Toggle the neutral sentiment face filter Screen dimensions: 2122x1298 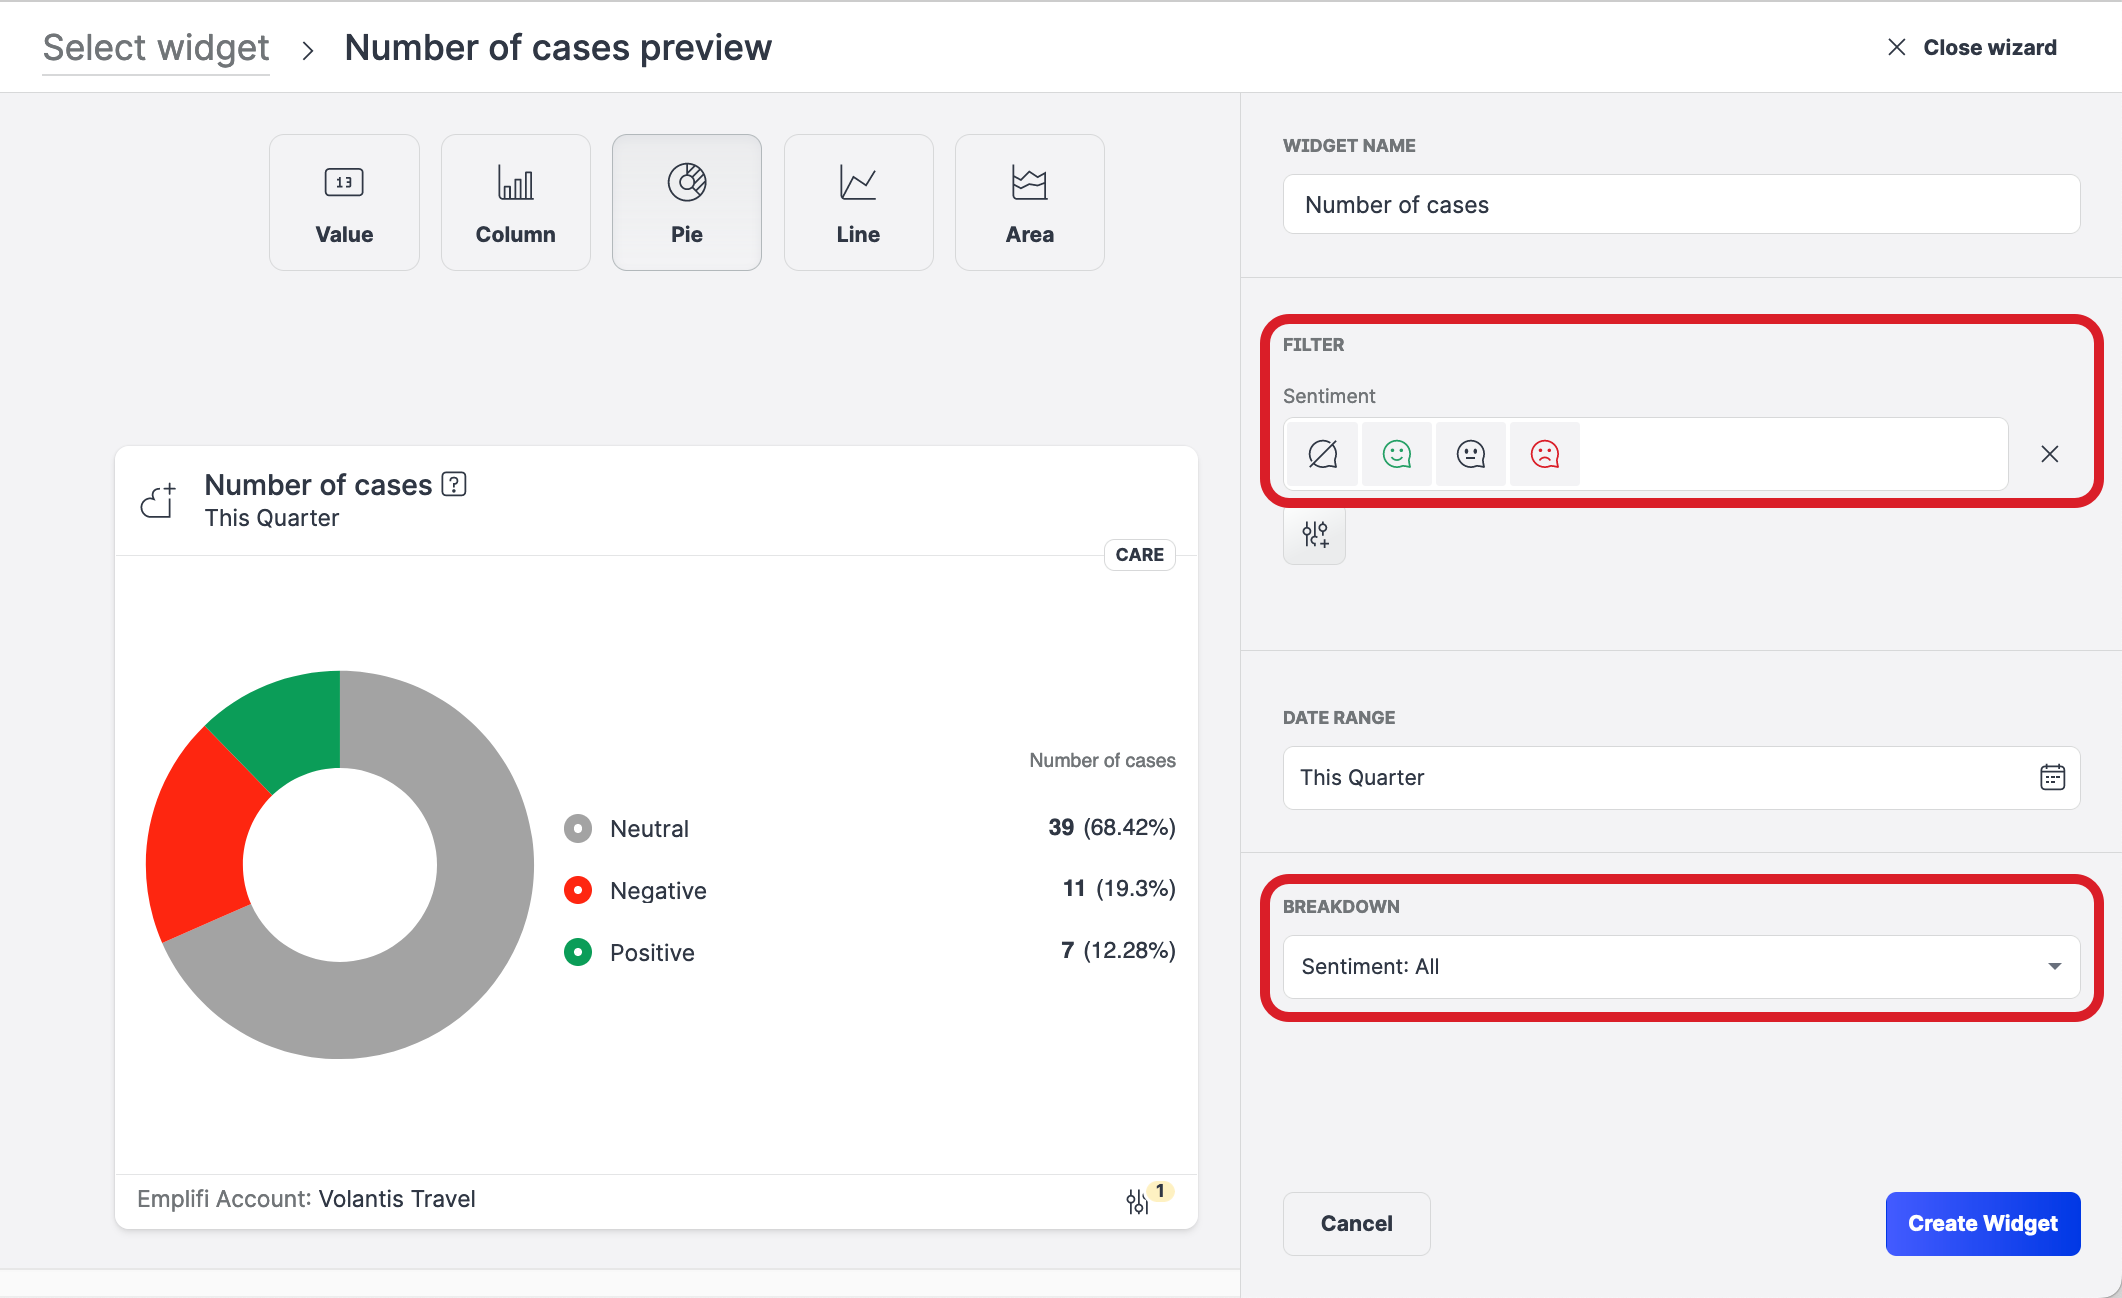[x=1470, y=454]
